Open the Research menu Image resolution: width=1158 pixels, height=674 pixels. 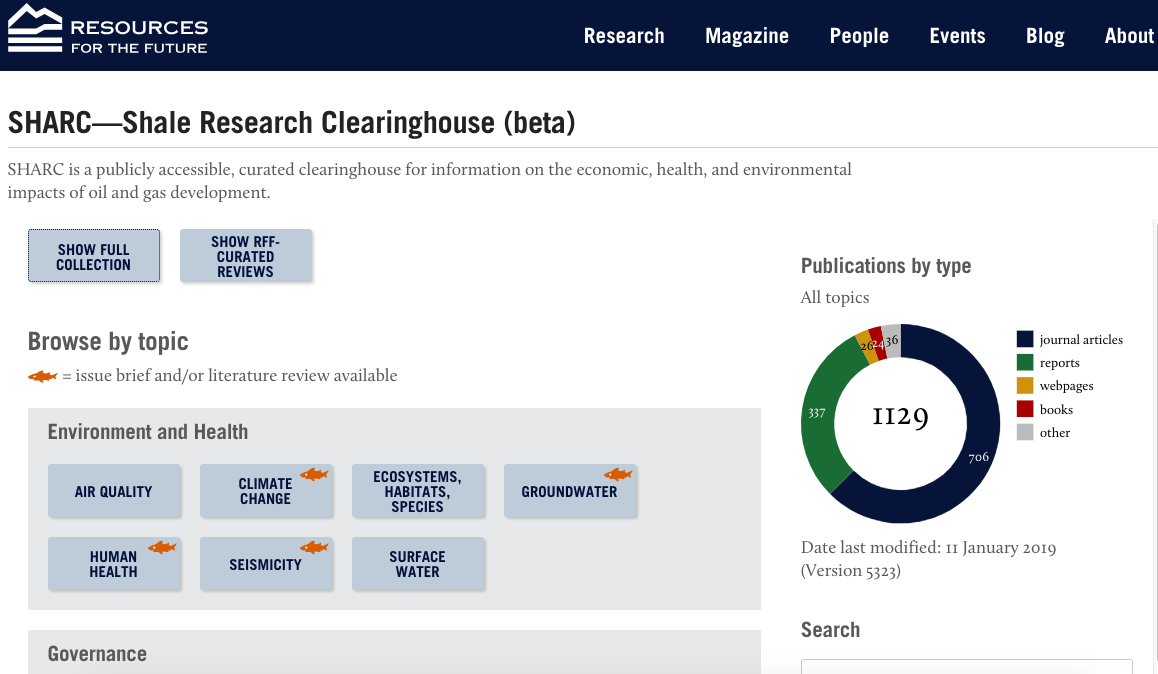(624, 36)
